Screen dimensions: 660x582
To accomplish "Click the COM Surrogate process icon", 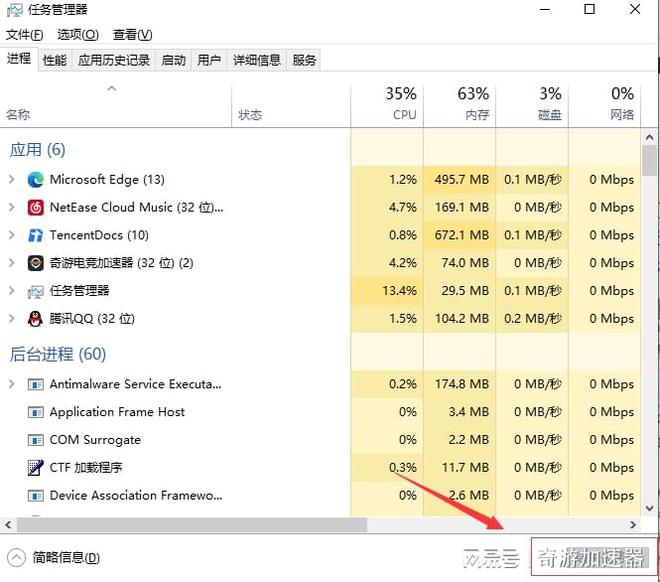I will [35, 440].
